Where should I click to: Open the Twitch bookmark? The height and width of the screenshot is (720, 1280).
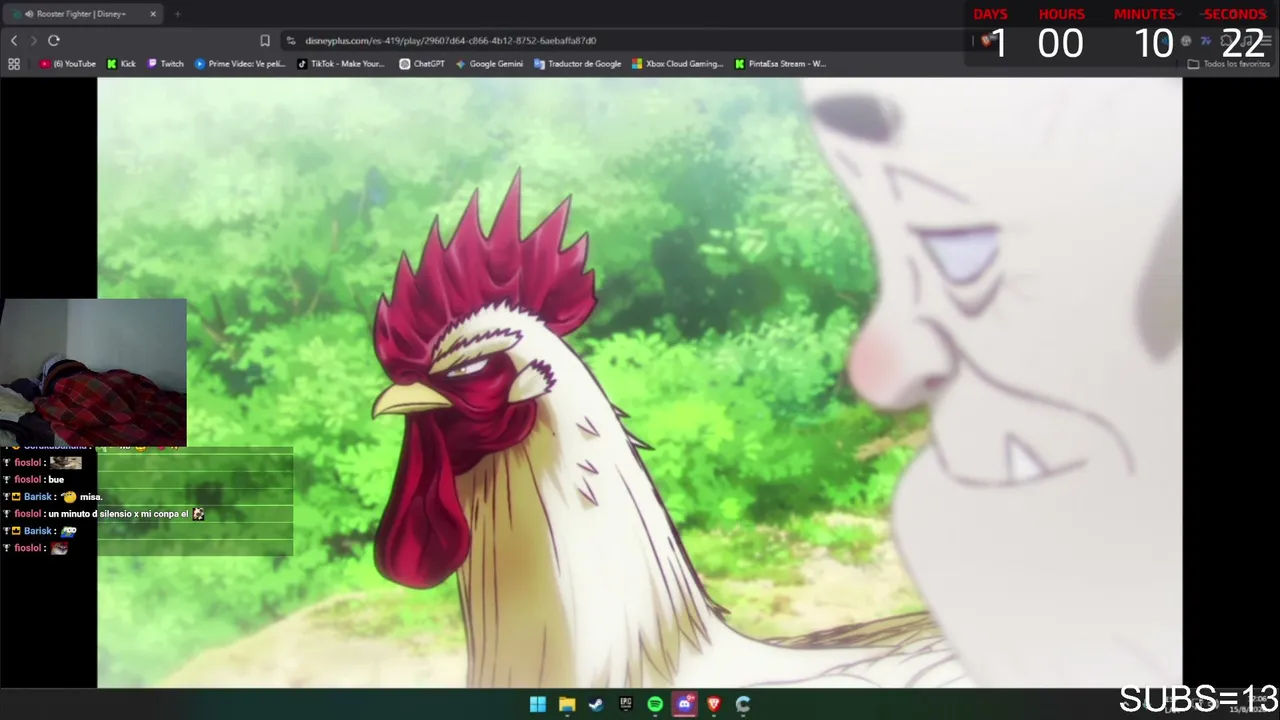(x=166, y=64)
